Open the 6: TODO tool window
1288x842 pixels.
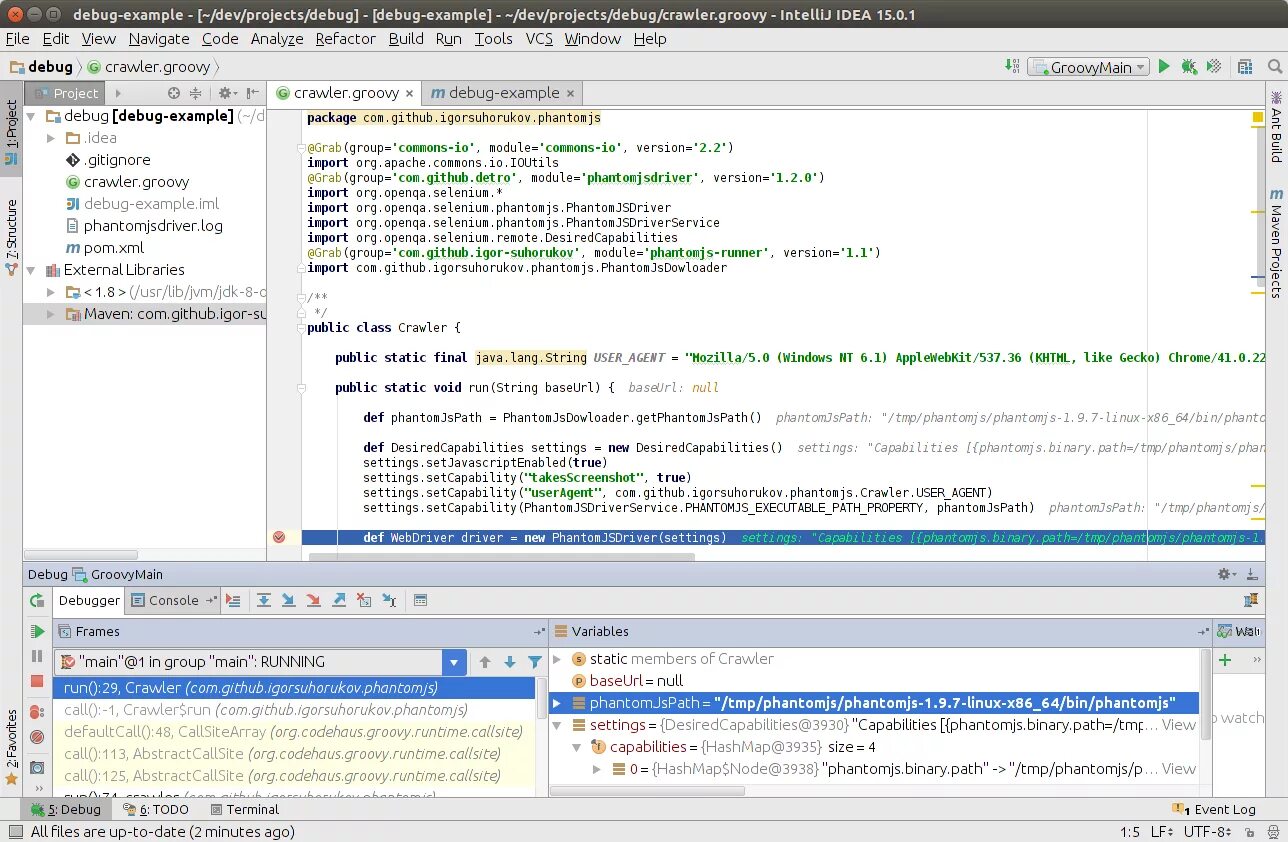click(155, 810)
